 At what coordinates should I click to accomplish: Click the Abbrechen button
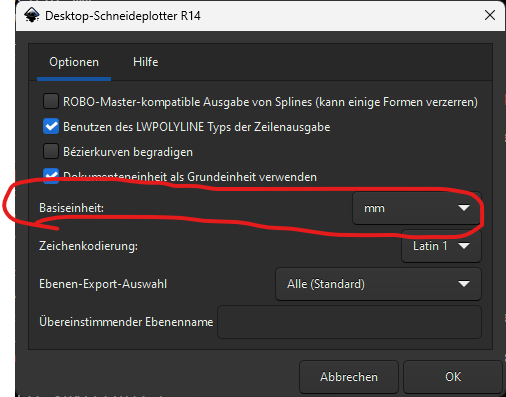[x=349, y=377]
